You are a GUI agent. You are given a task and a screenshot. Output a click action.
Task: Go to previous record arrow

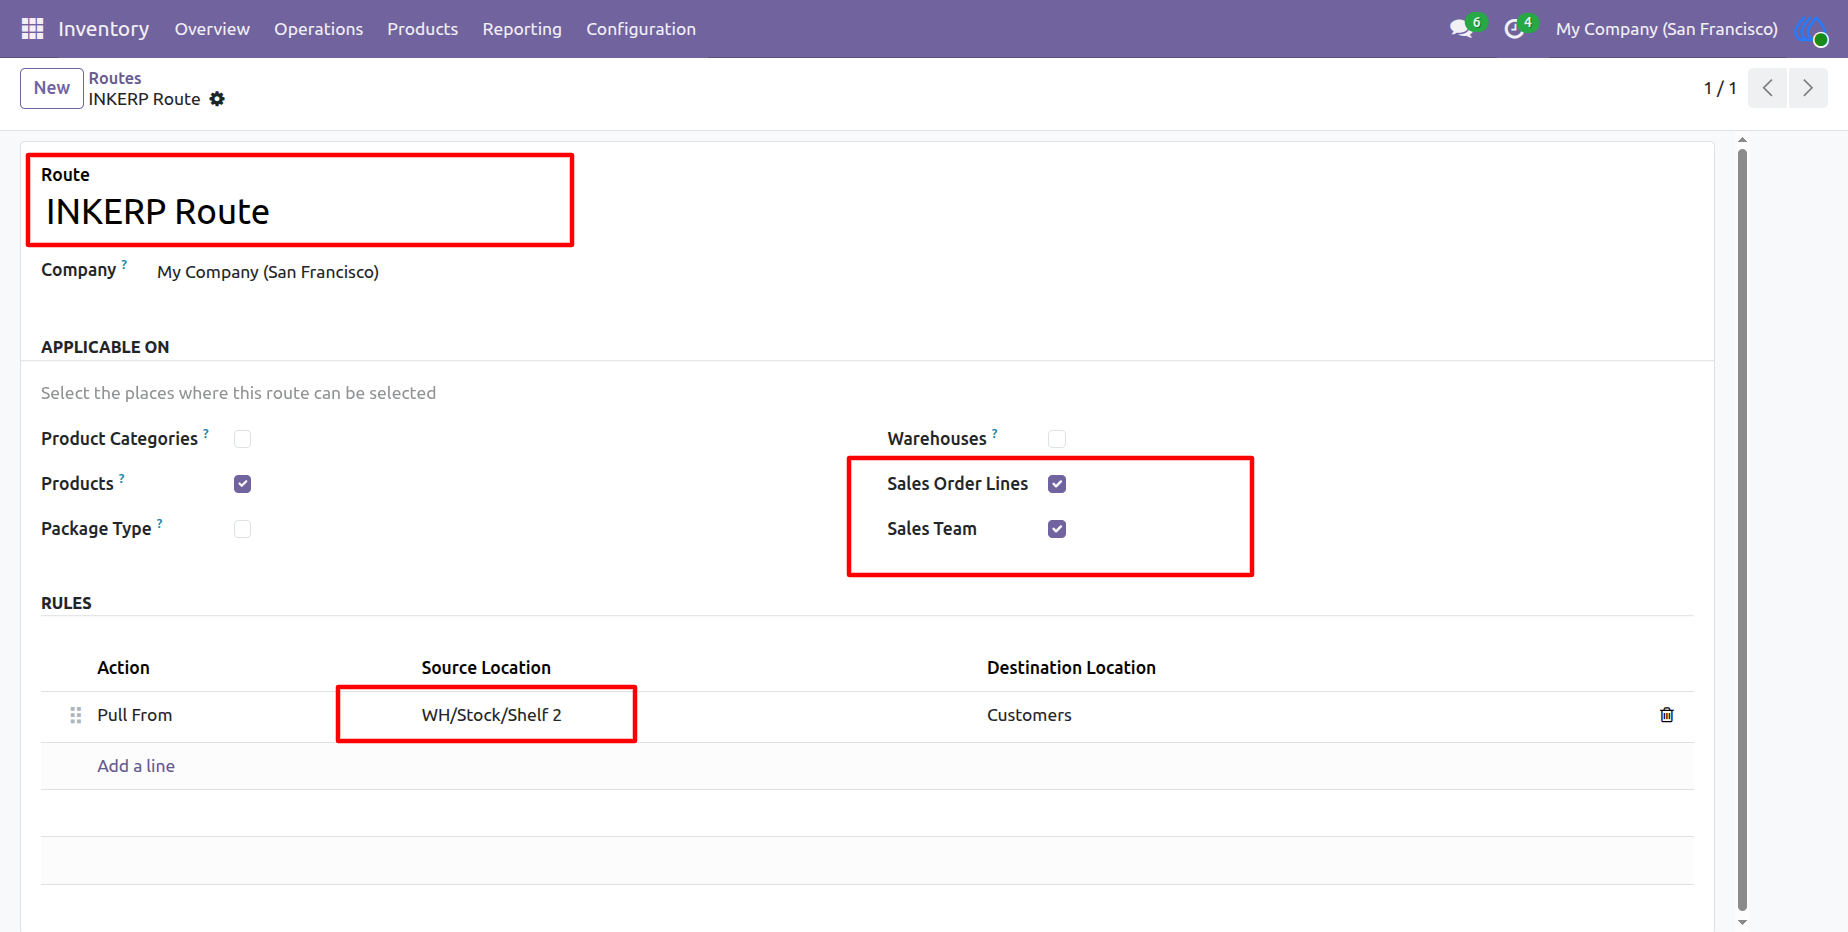[x=1767, y=88]
